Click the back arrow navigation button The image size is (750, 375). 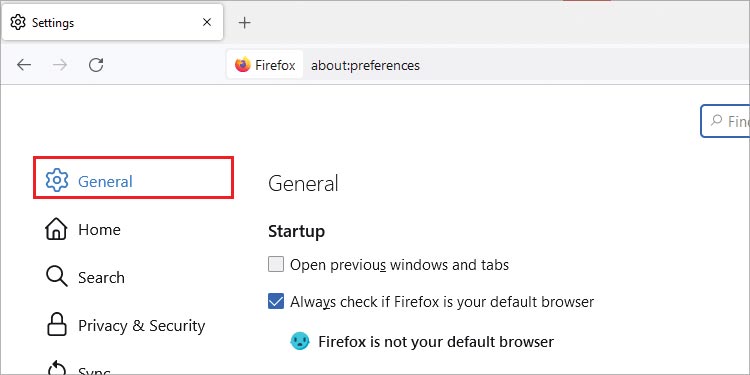[x=24, y=65]
